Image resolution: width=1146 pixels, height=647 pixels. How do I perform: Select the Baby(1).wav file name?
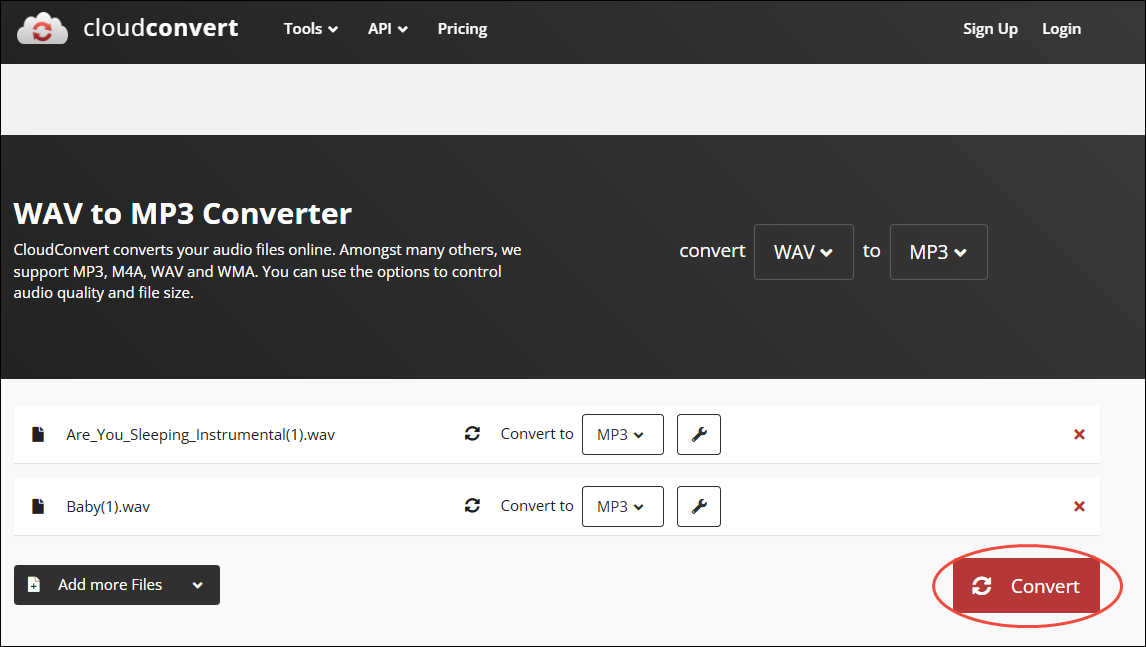108,506
